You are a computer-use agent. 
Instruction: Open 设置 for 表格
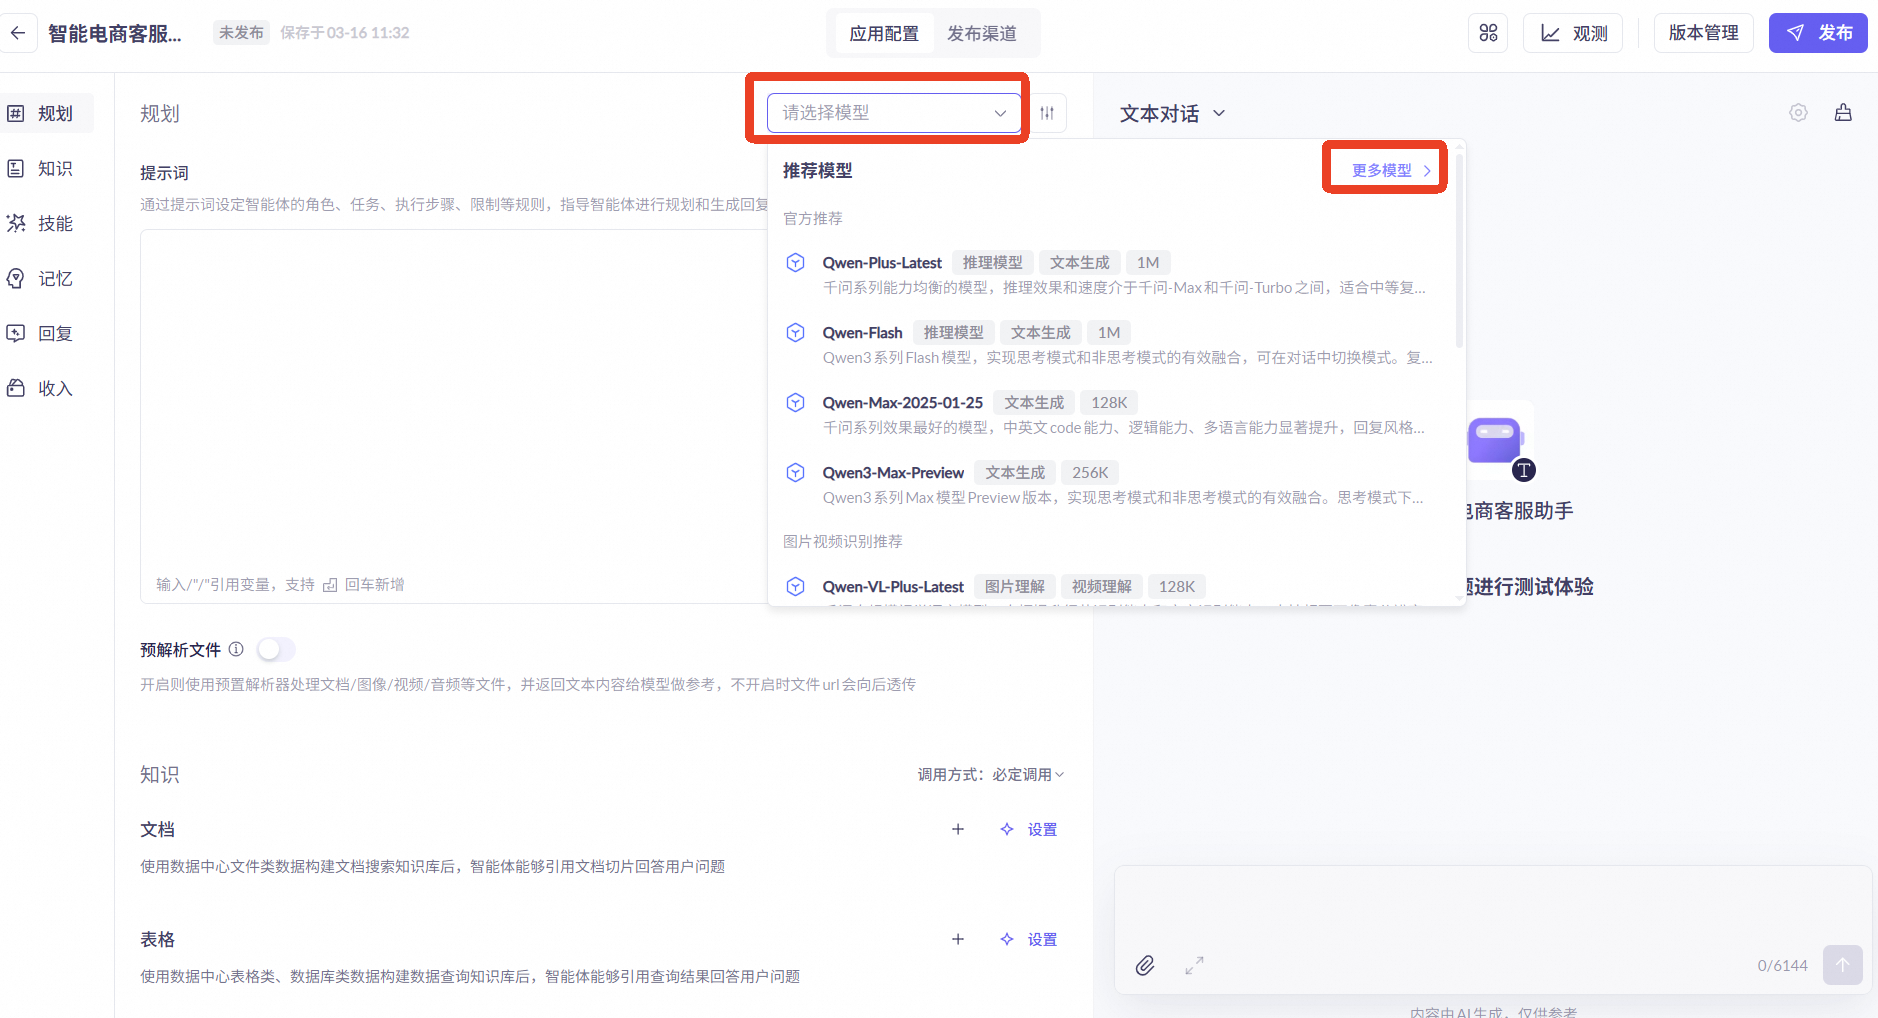tap(1029, 939)
